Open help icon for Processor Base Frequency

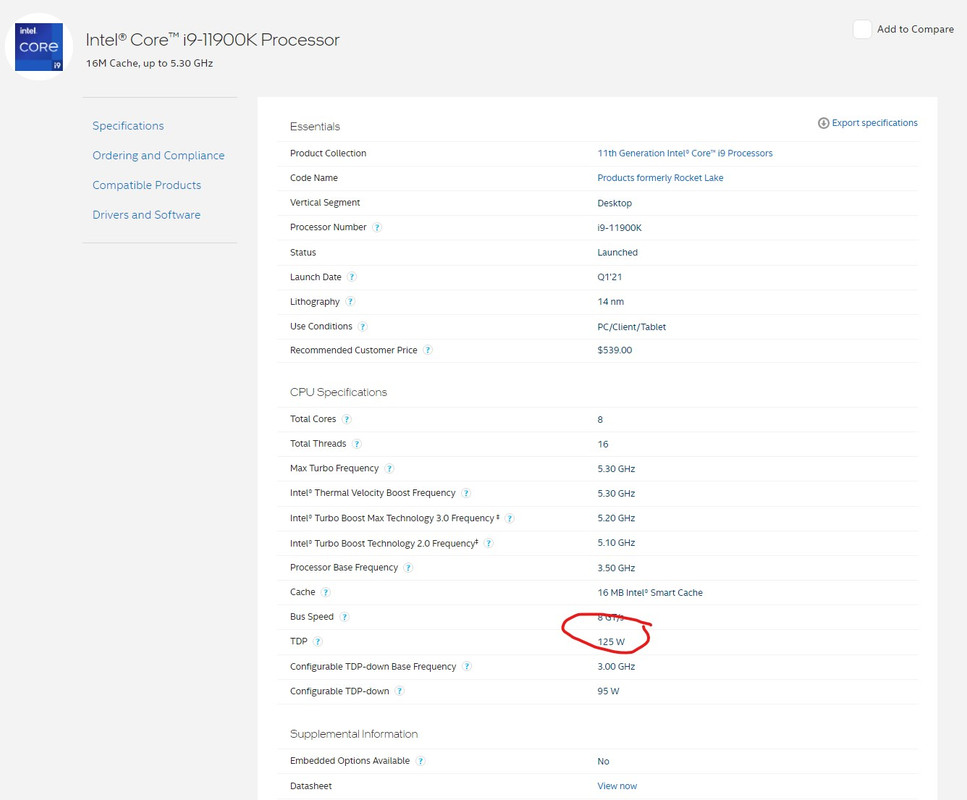pos(408,567)
